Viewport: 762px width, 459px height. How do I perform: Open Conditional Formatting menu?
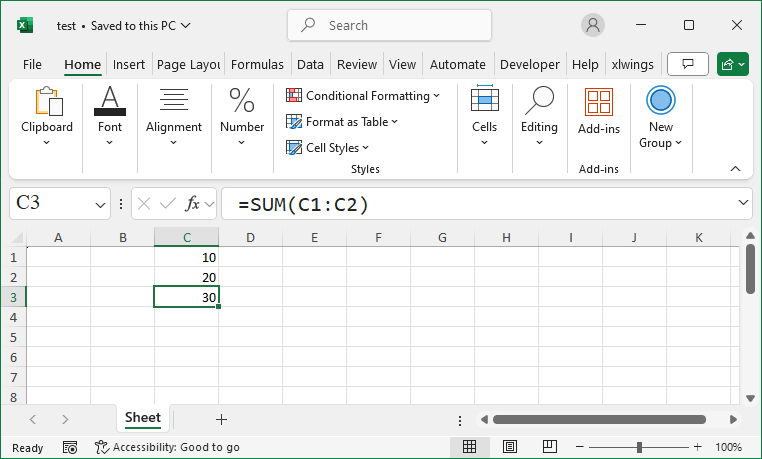pyautogui.click(x=363, y=96)
